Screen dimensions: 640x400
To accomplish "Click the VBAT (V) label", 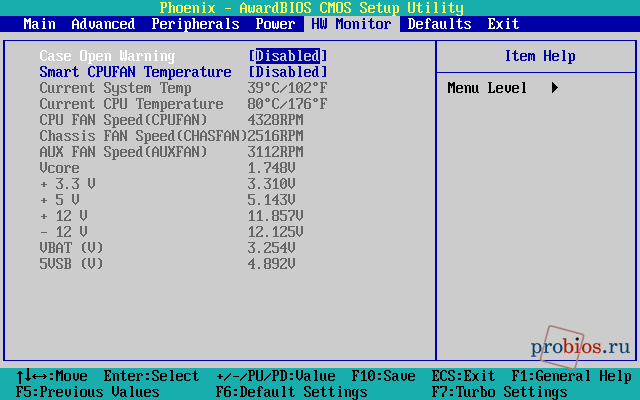I will 71,248.
